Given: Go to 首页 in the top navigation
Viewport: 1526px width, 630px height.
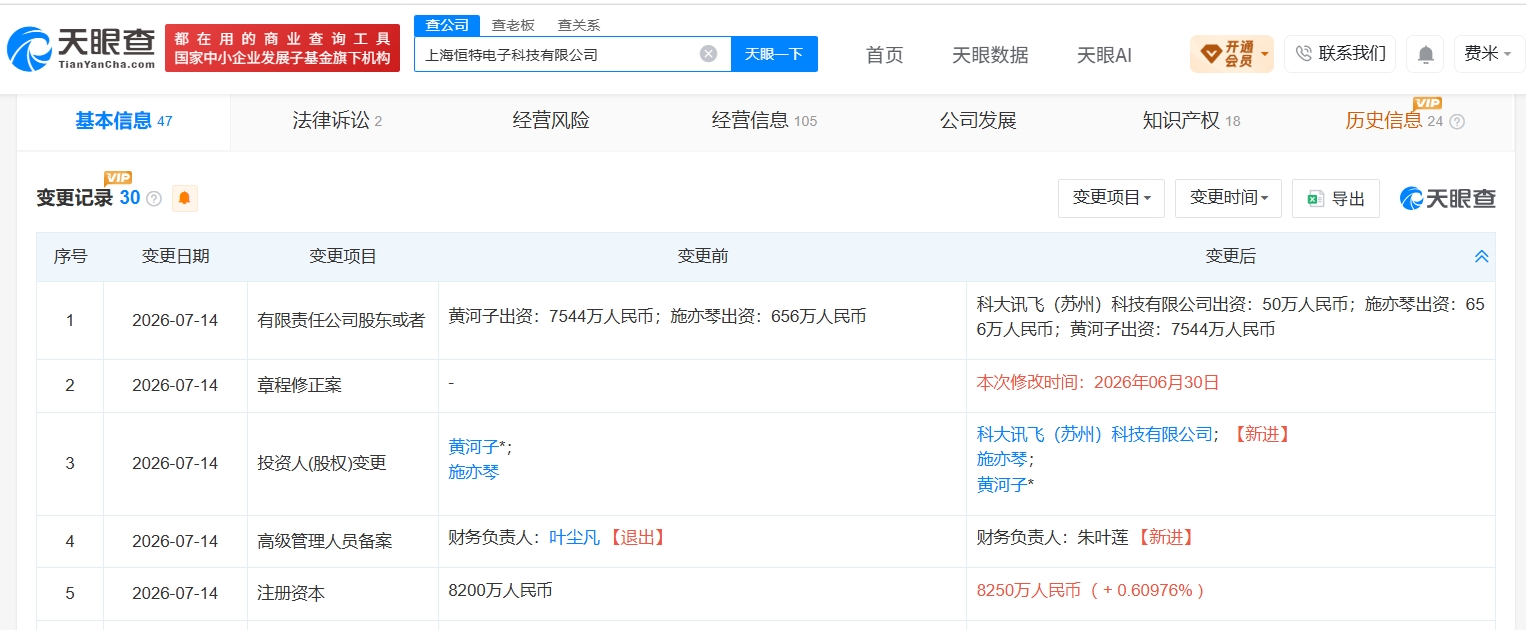Looking at the screenshot, I should tap(884, 55).
